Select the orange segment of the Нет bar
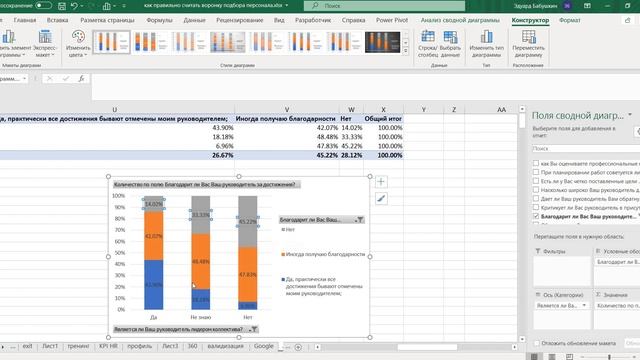The height and width of the screenshot is (360, 640). [247, 275]
